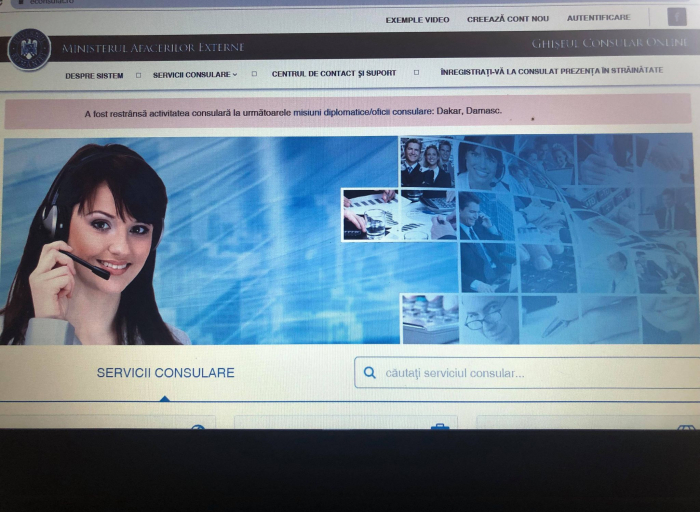Viewport: 700px width, 512px height.
Task: Open Centrul de Contact și Suport
Action: point(334,73)
